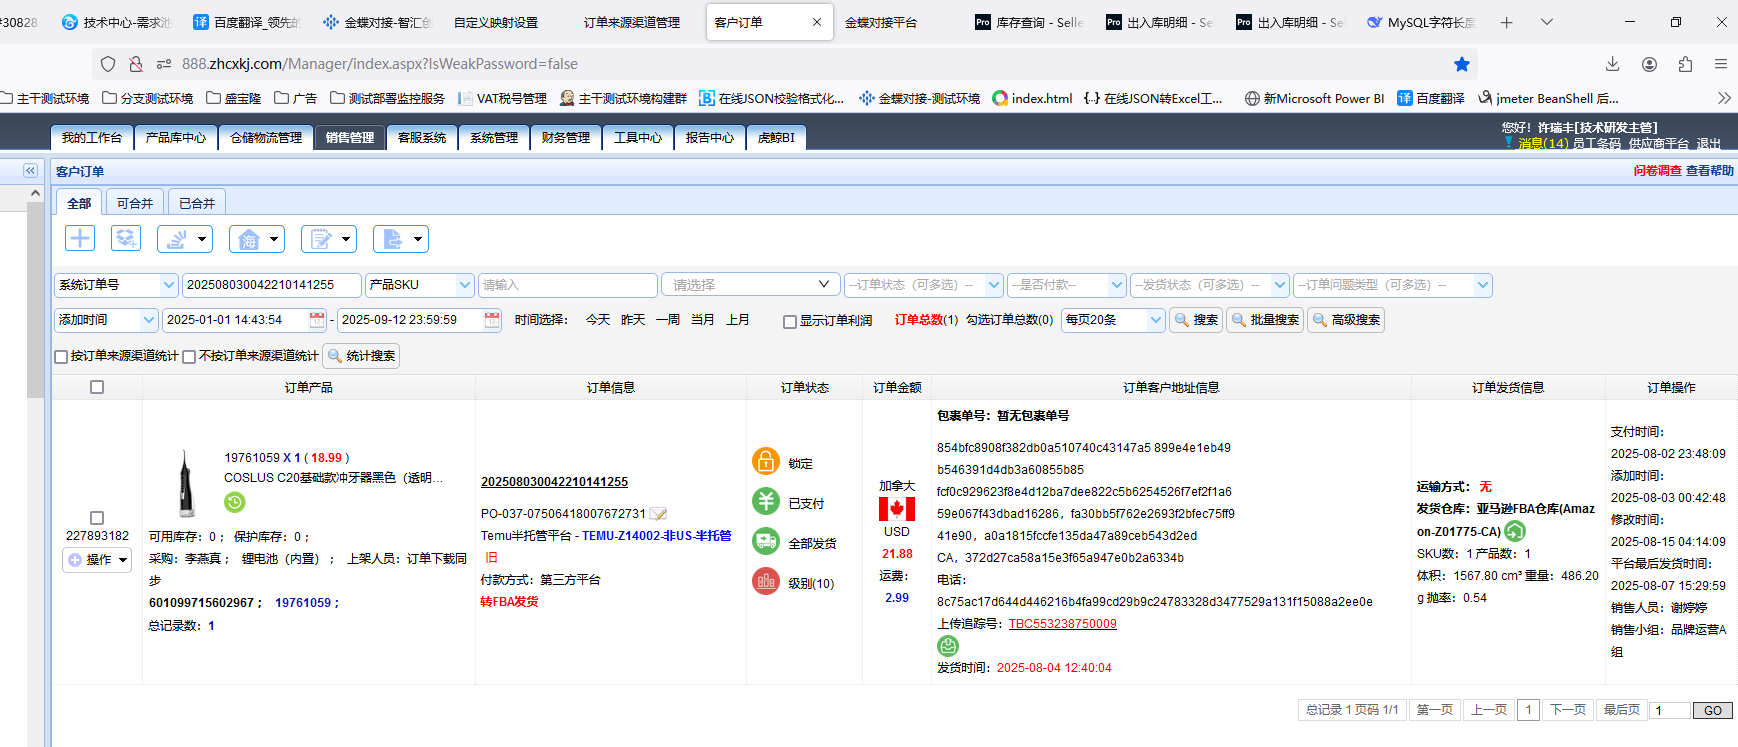Click the green yuan paid status icon (已支付)
The image size is (1738, 747).
pos(766,501)
